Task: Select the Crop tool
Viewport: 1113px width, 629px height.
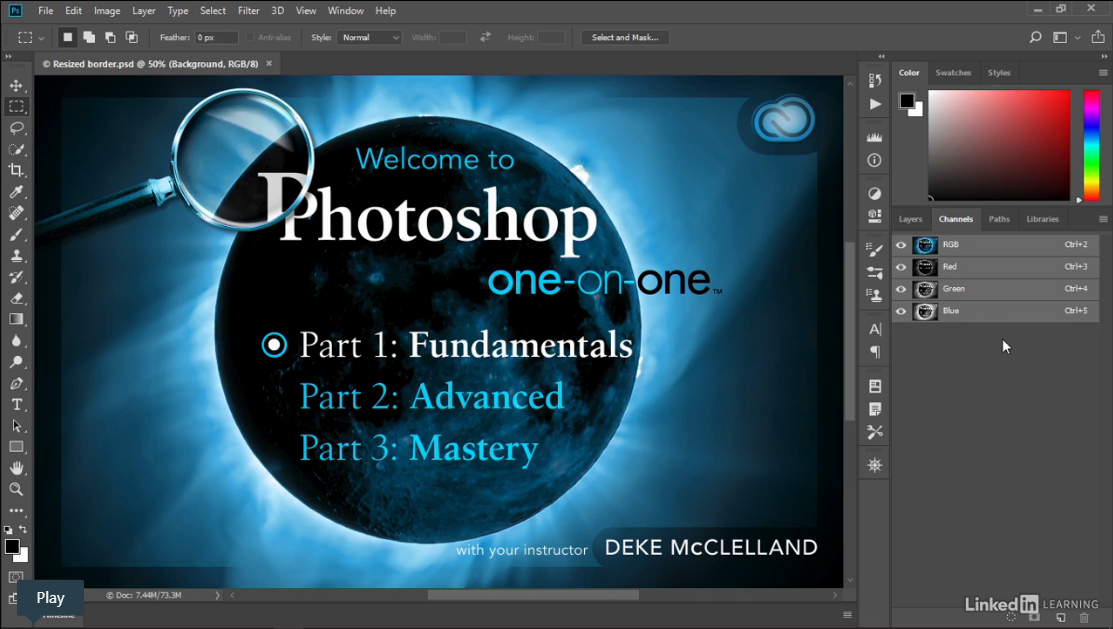Action: click(x=16, y=170)
